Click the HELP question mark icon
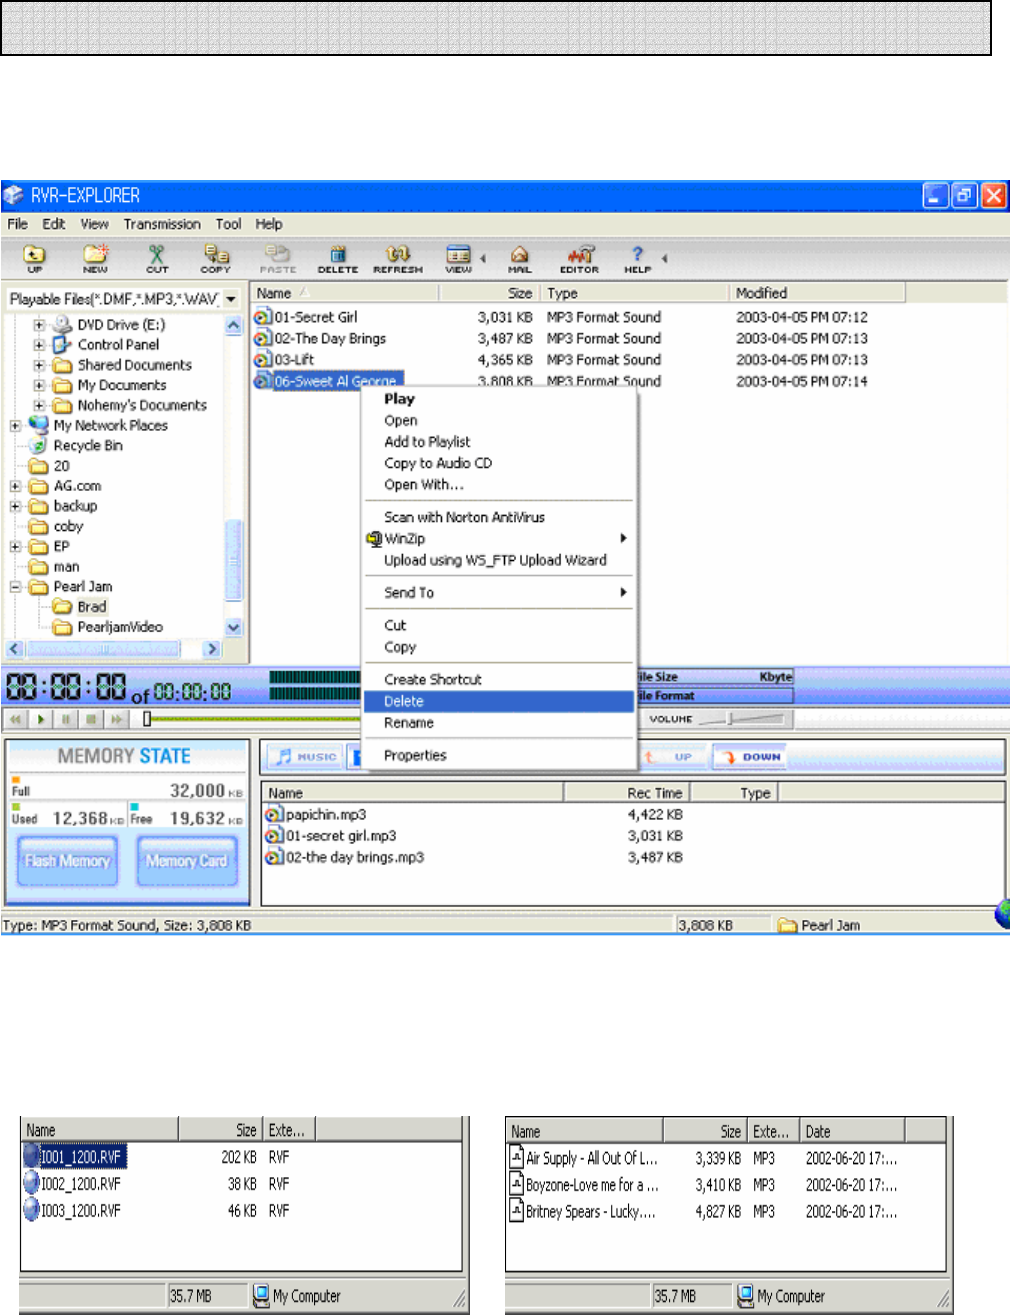The width and height of the screenshot is (1010, 1315). click(x=637, y=258)
